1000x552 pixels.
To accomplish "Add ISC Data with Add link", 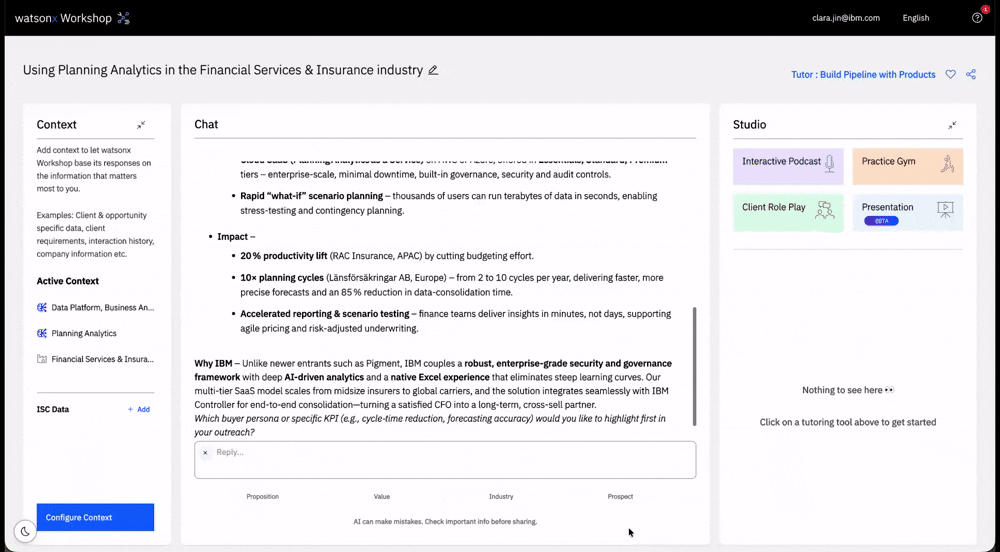I will (139, 409).
